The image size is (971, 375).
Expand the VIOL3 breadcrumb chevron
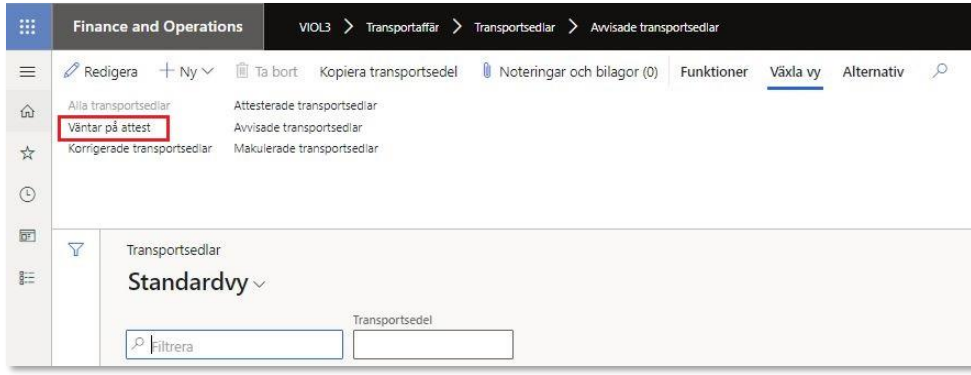(349, 27)
